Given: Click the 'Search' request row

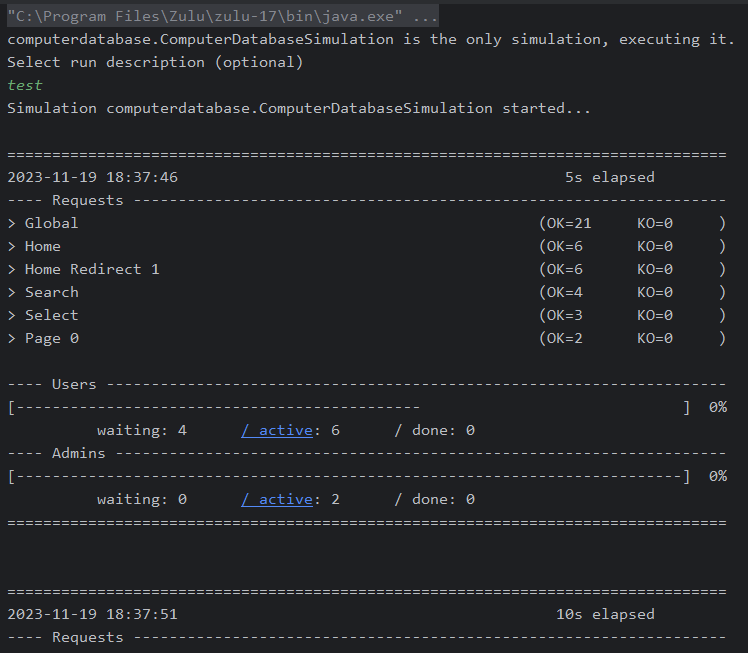Looking at the screenshot, I should [366, 292].
